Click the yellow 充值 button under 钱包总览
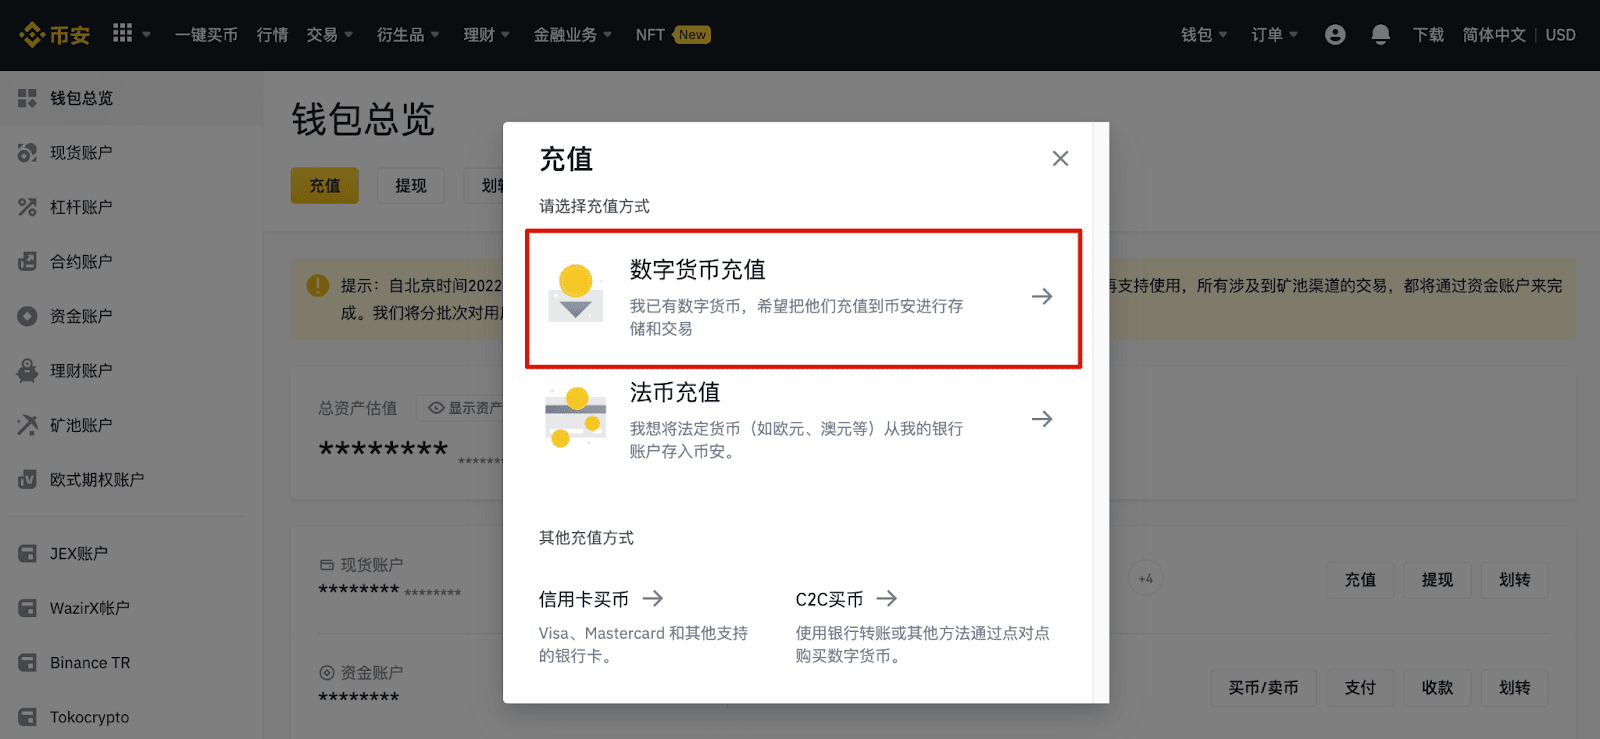This screenshot has height=739, width=1600. pos(325,186)
